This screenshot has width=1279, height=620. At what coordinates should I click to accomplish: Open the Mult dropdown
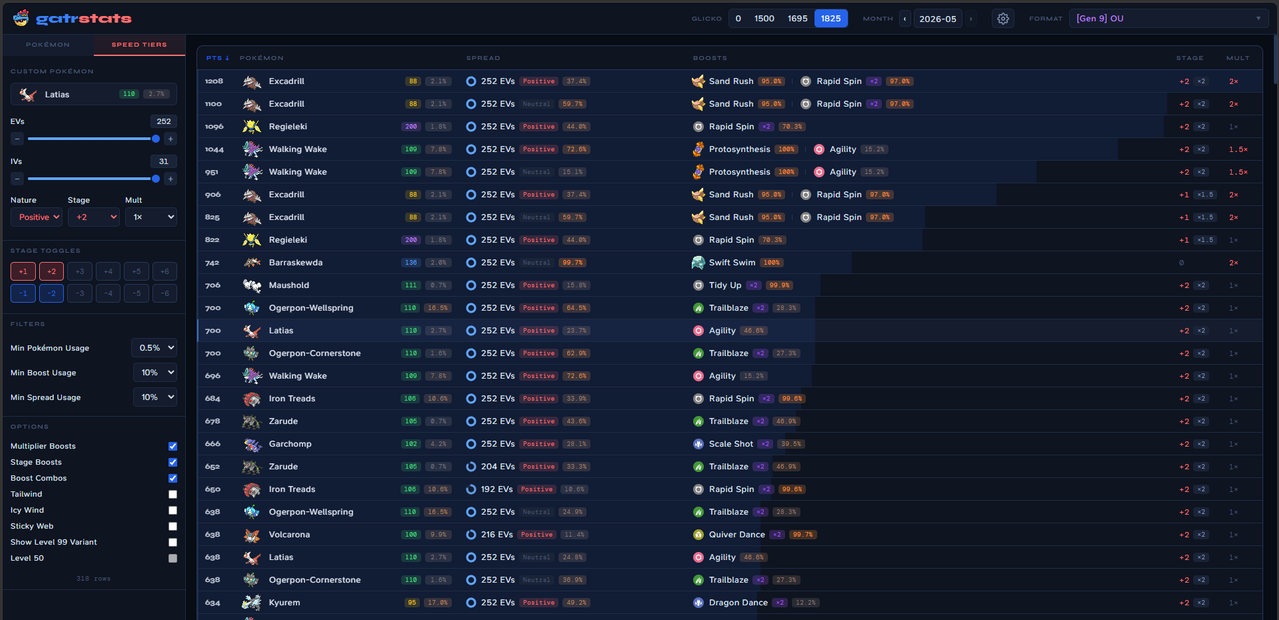[151, 217]
